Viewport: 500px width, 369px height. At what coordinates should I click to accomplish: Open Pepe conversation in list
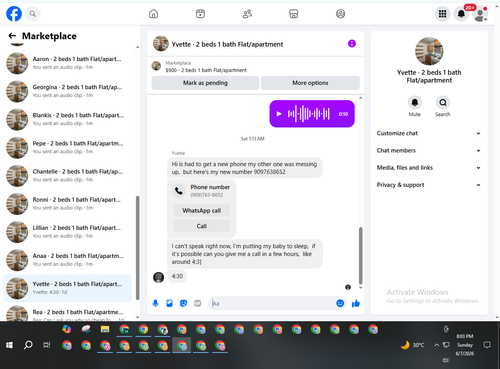pyautogui.click(x=67, y=147)
